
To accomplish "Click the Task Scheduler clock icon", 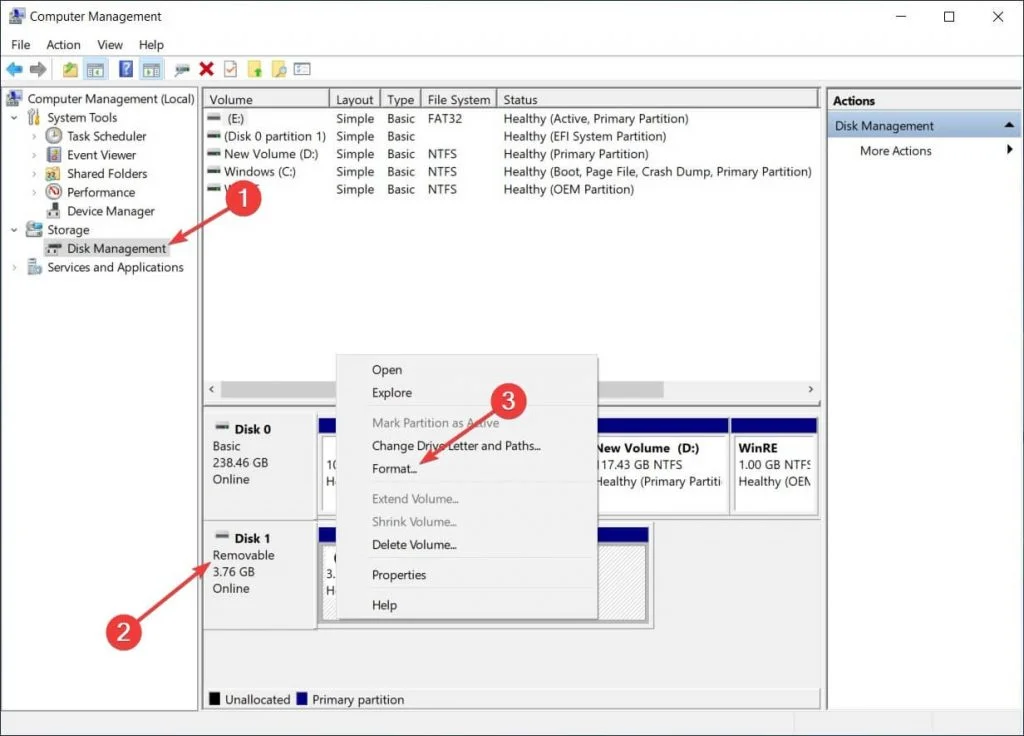I will pyautogui.click(x=54, y=136).
